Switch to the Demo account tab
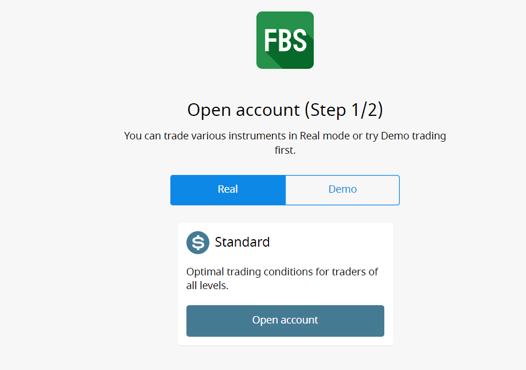 pos(343,190)
